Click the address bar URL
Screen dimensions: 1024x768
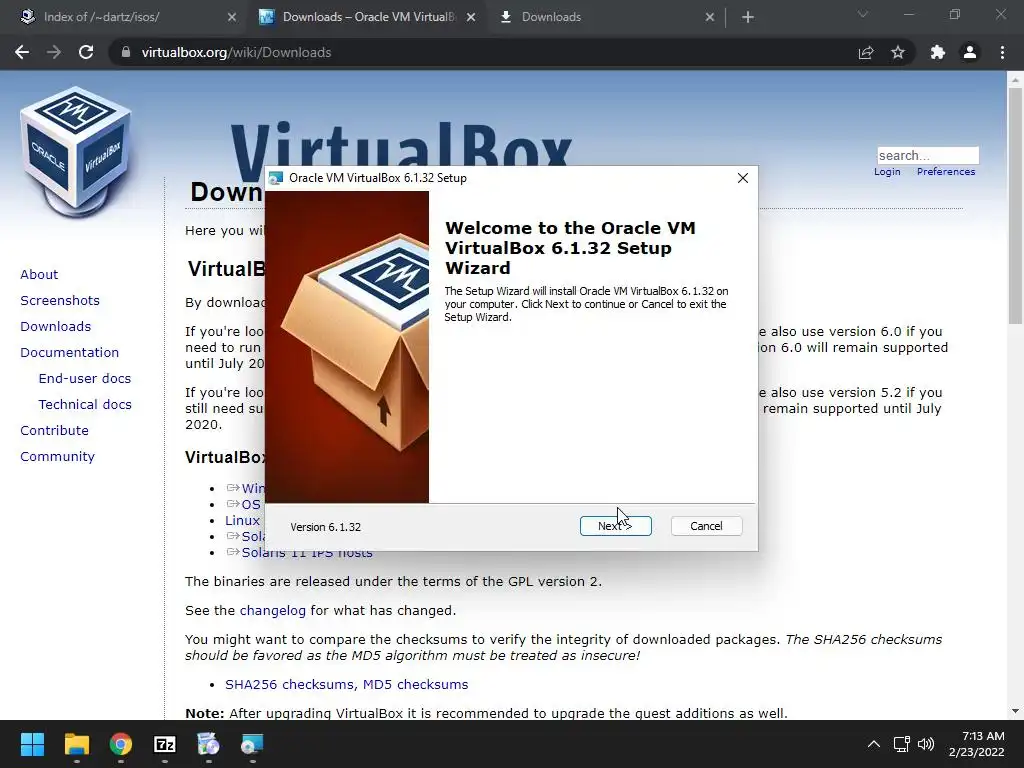[236, 52]
